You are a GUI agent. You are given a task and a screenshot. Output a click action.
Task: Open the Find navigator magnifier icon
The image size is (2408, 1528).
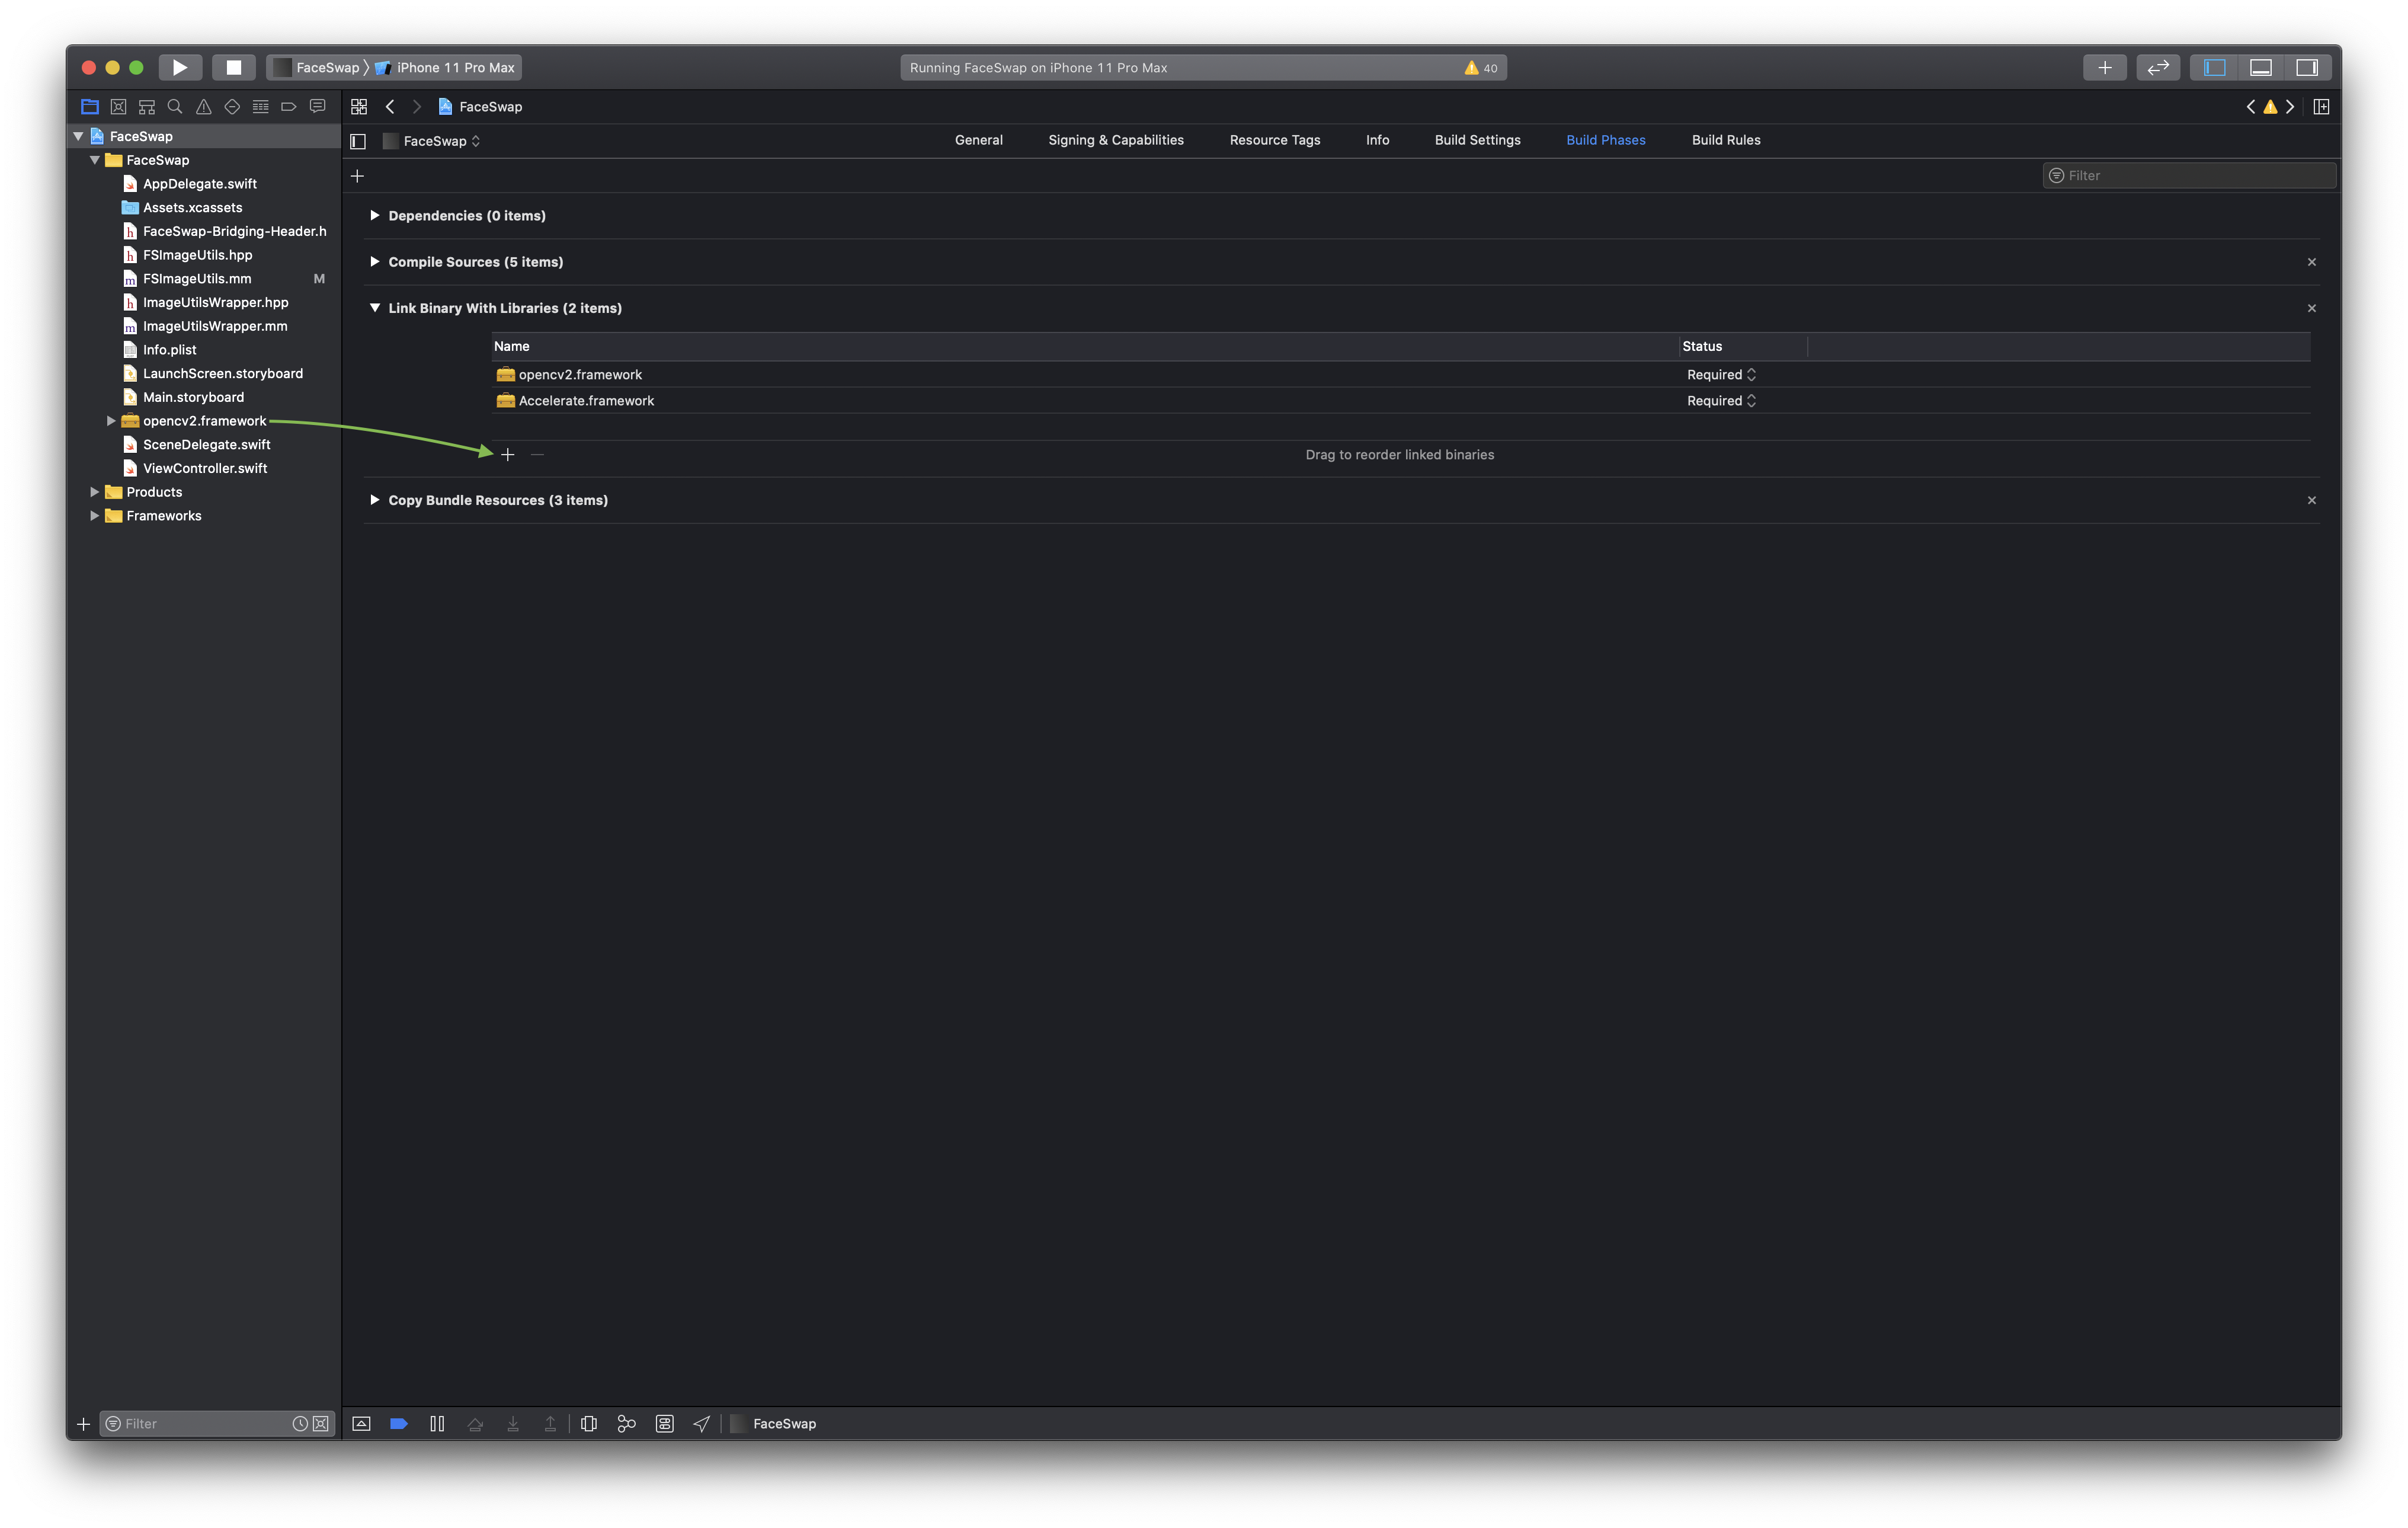click(x=175, y=106)
